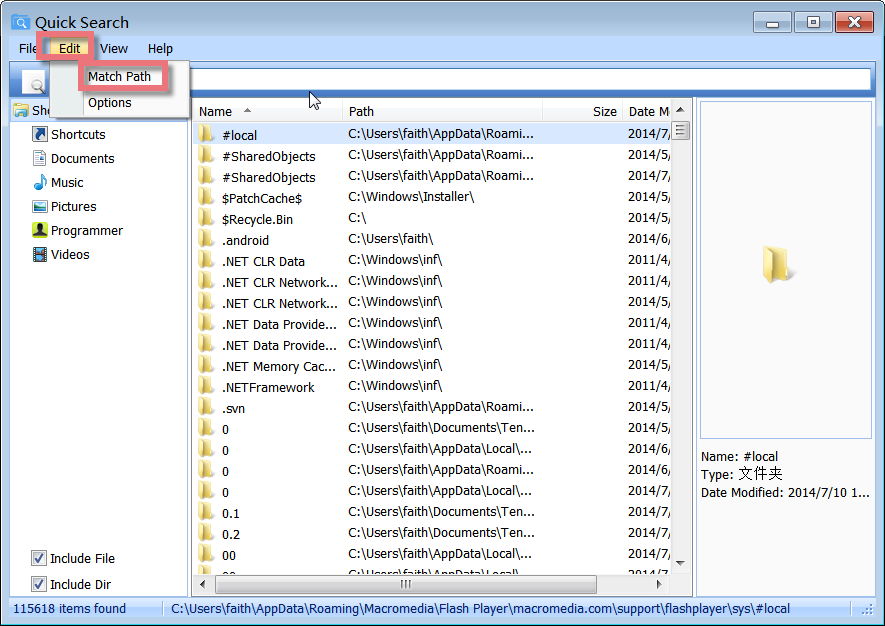This screenshot has width=885, height=626.
Task: Click the Help menu item
Action: tap(160, 48)
